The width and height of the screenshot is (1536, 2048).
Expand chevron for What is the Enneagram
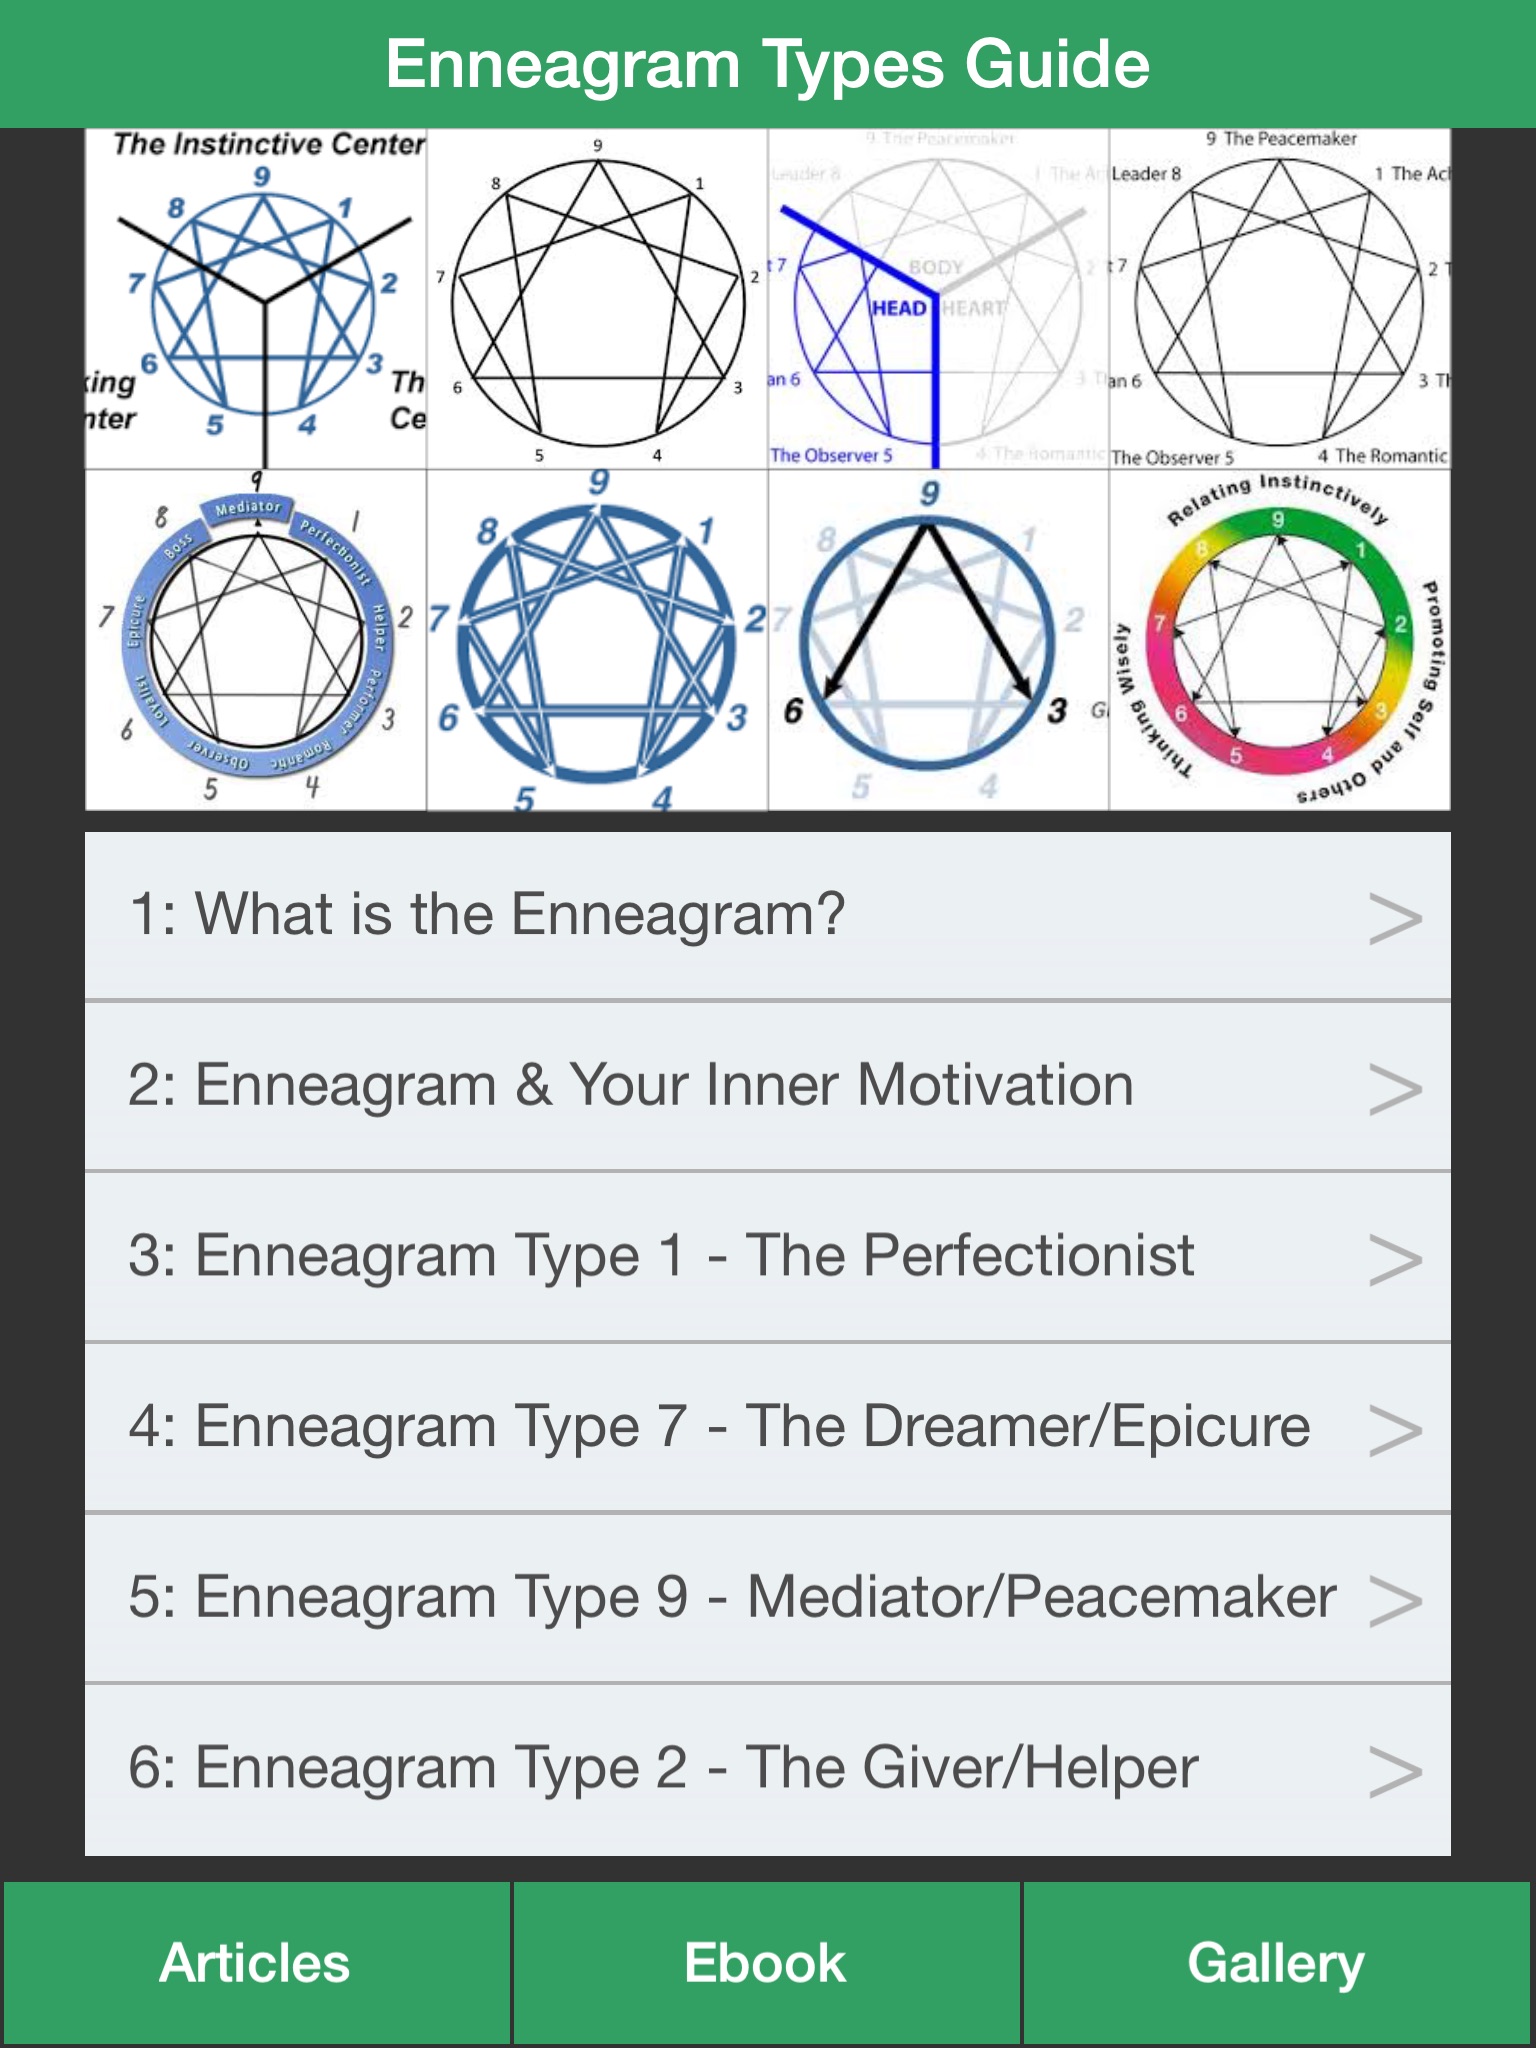pyautogui.click(x=1394, y=918)
